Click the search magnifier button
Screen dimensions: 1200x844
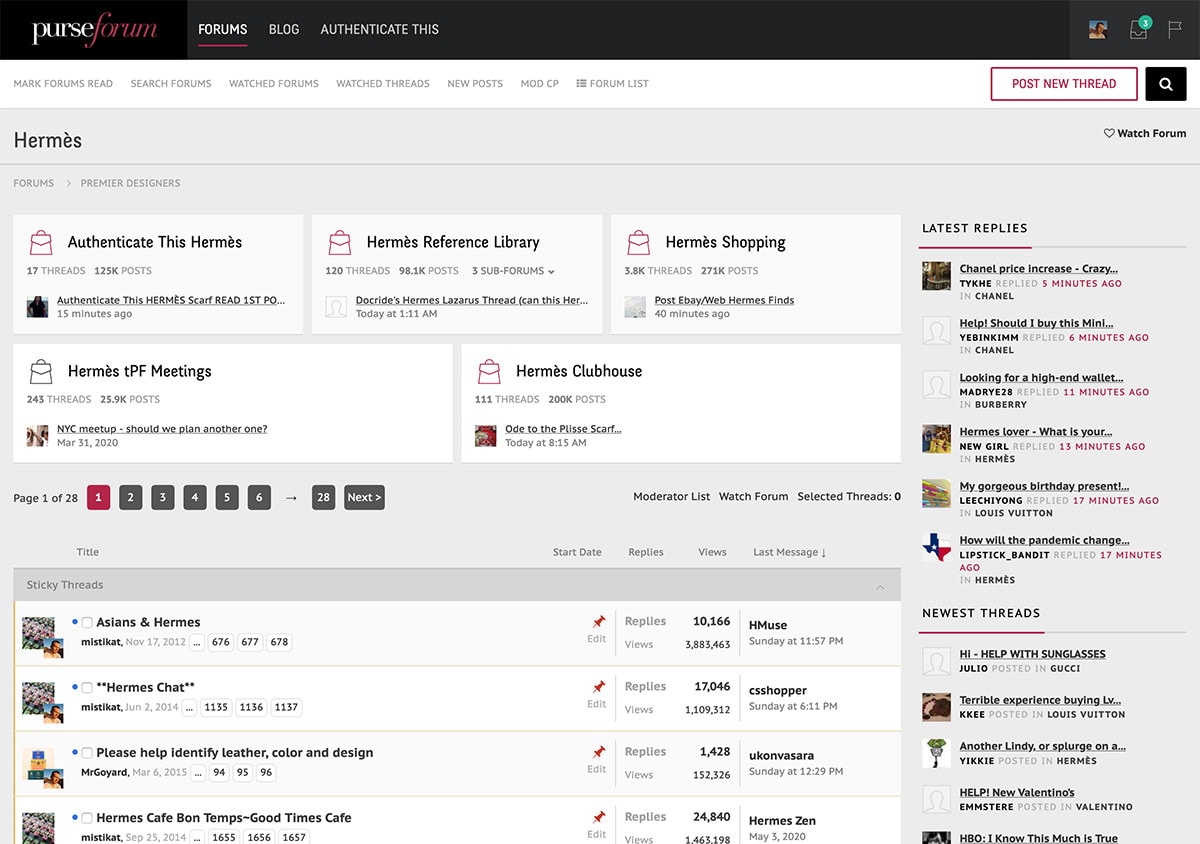point(1166,84)
